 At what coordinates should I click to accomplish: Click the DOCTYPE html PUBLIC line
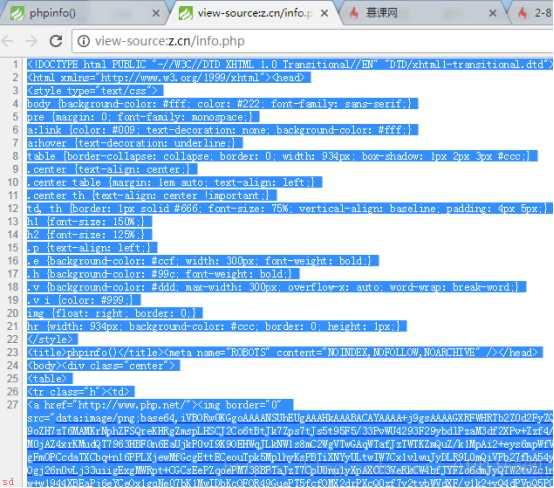(x=290, y=64)
